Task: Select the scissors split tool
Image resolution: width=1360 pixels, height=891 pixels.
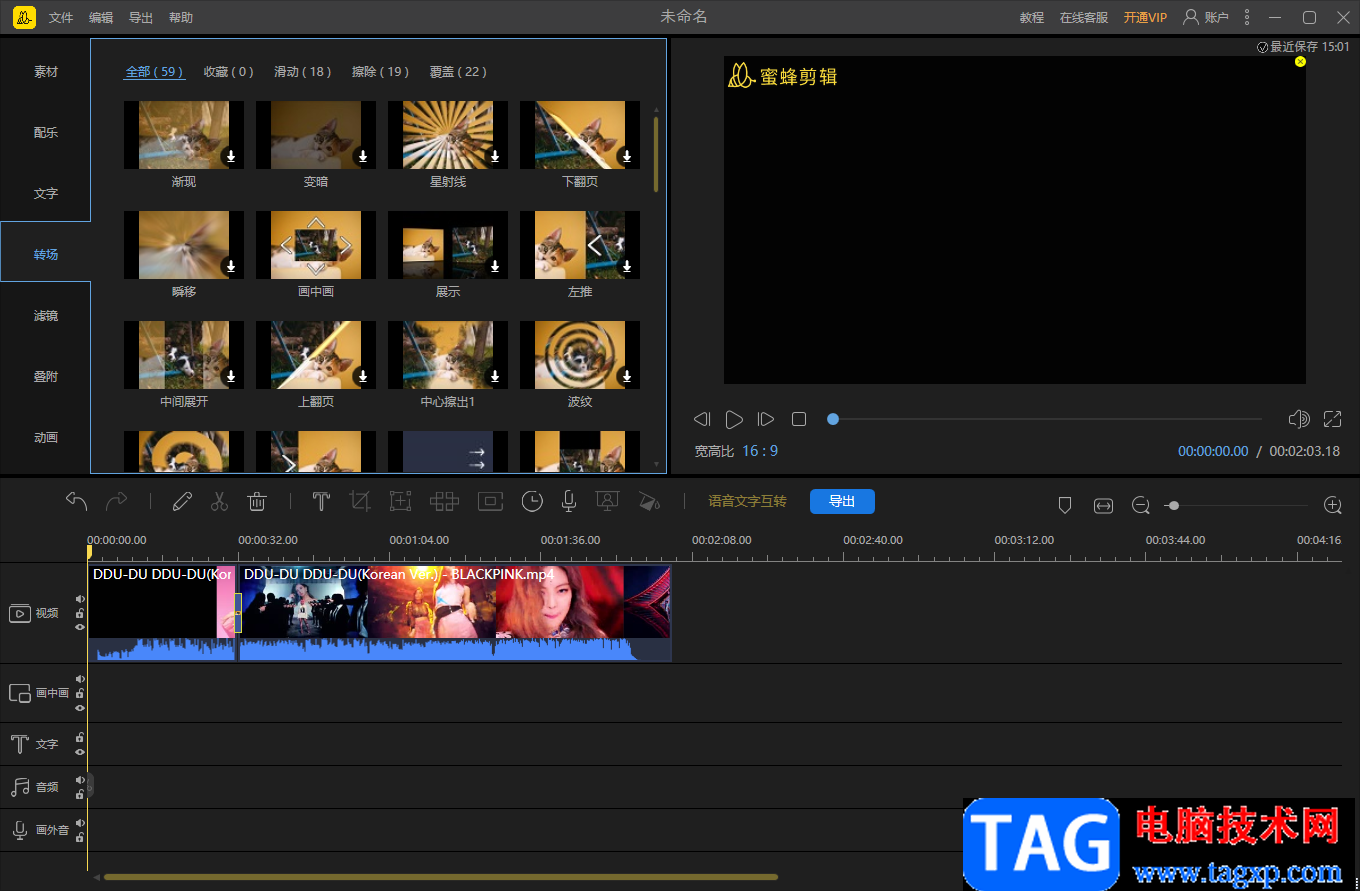Action: (219, 502)
